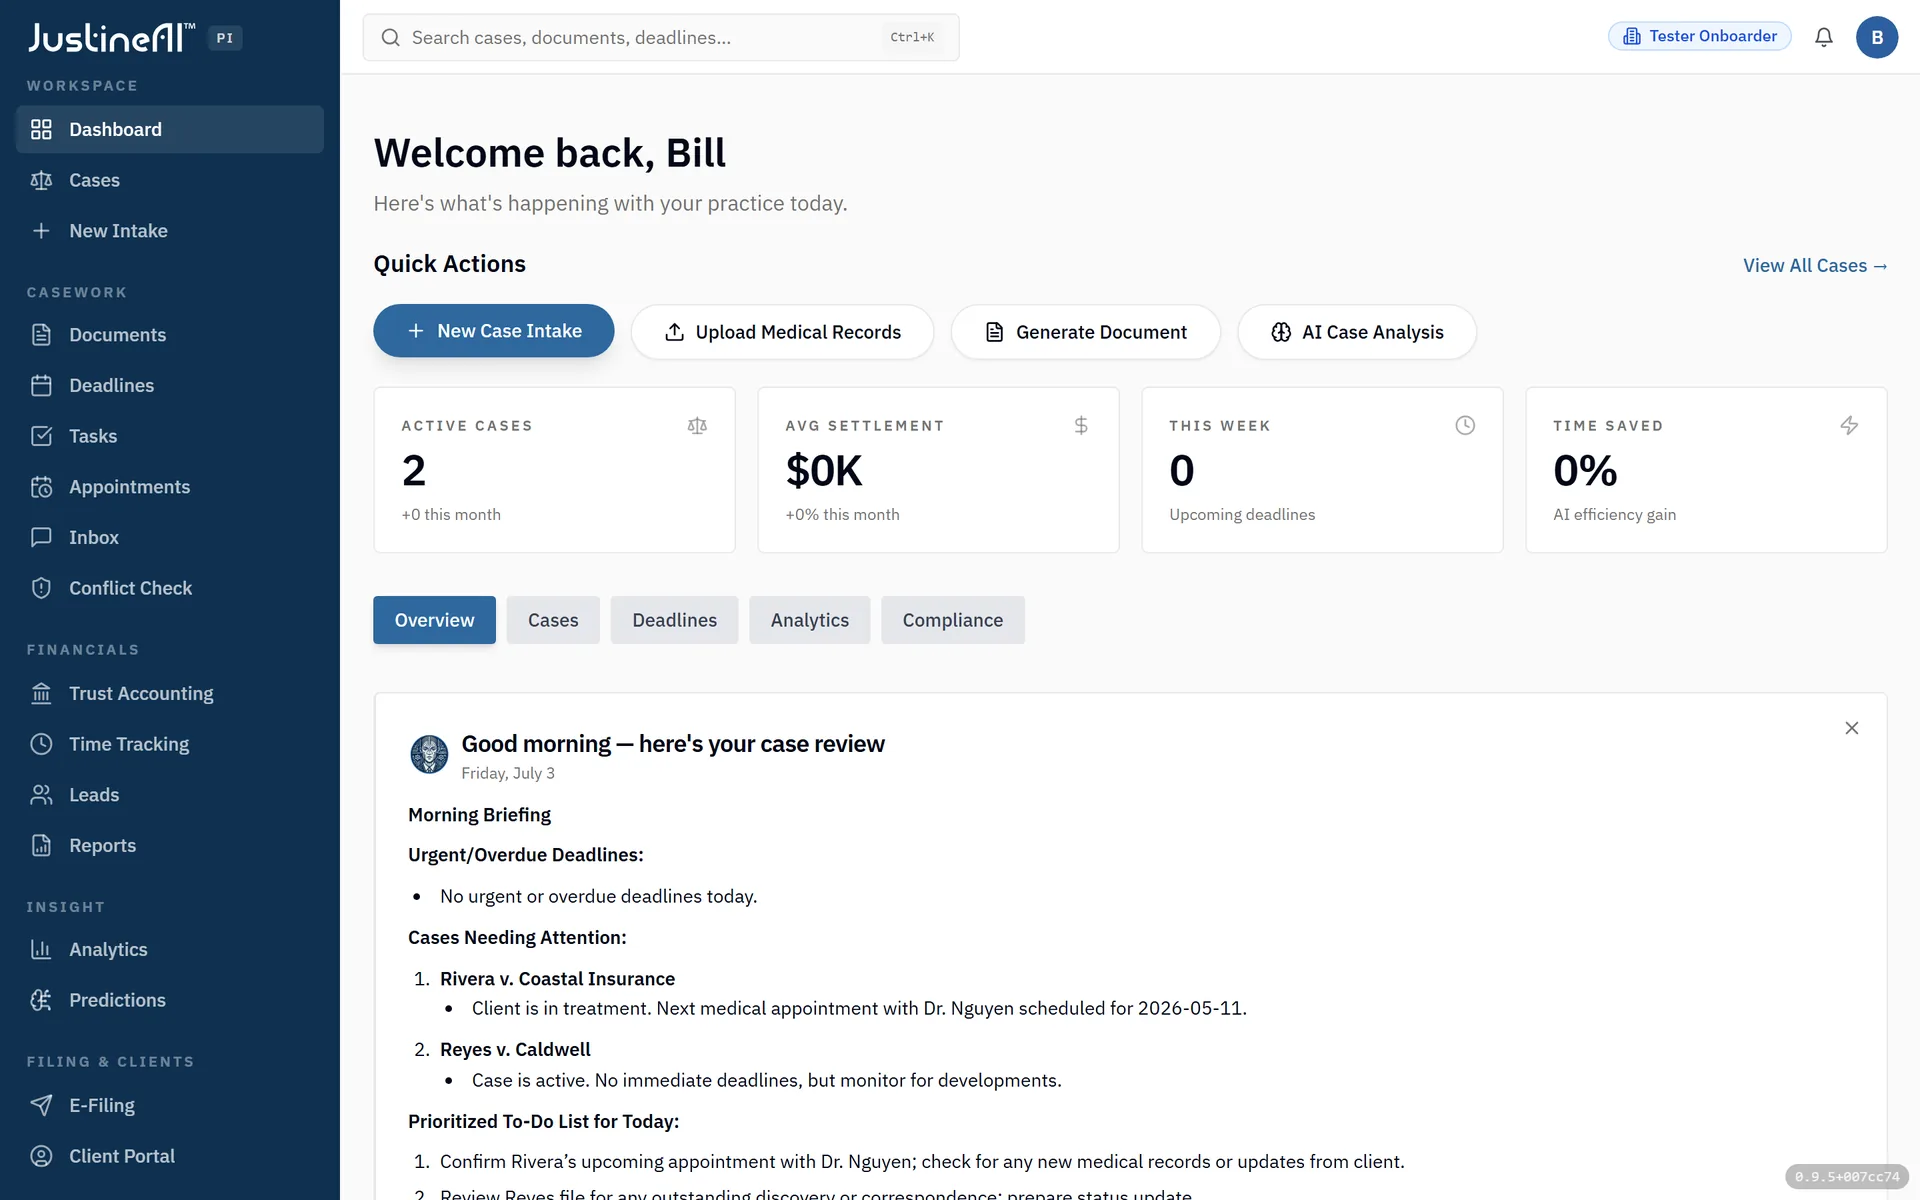Switch to the Deadlines tab below stats
The image size is (1920, 1200).
click(674, 620)
